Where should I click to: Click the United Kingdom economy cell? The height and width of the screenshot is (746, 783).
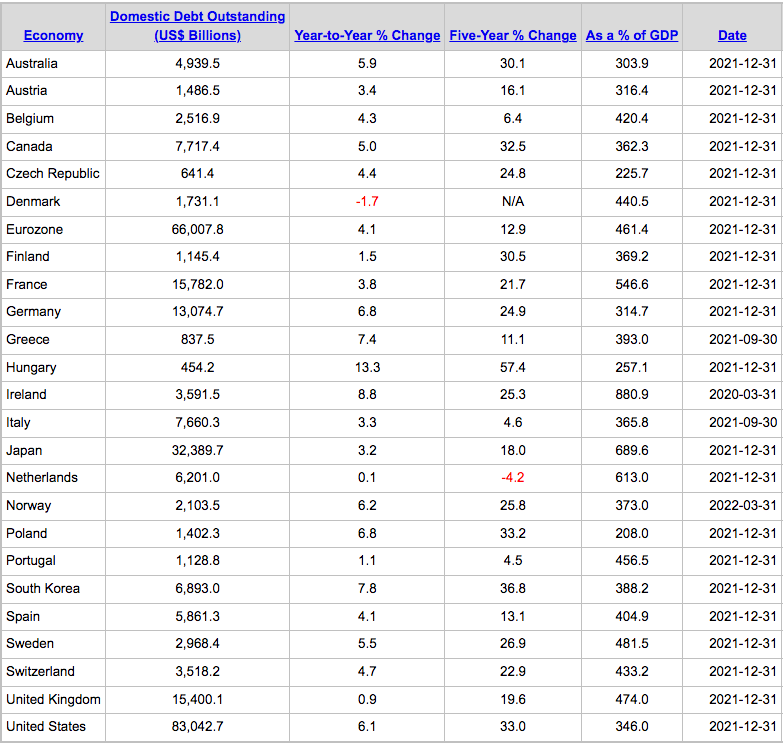[x=53, y=699]
